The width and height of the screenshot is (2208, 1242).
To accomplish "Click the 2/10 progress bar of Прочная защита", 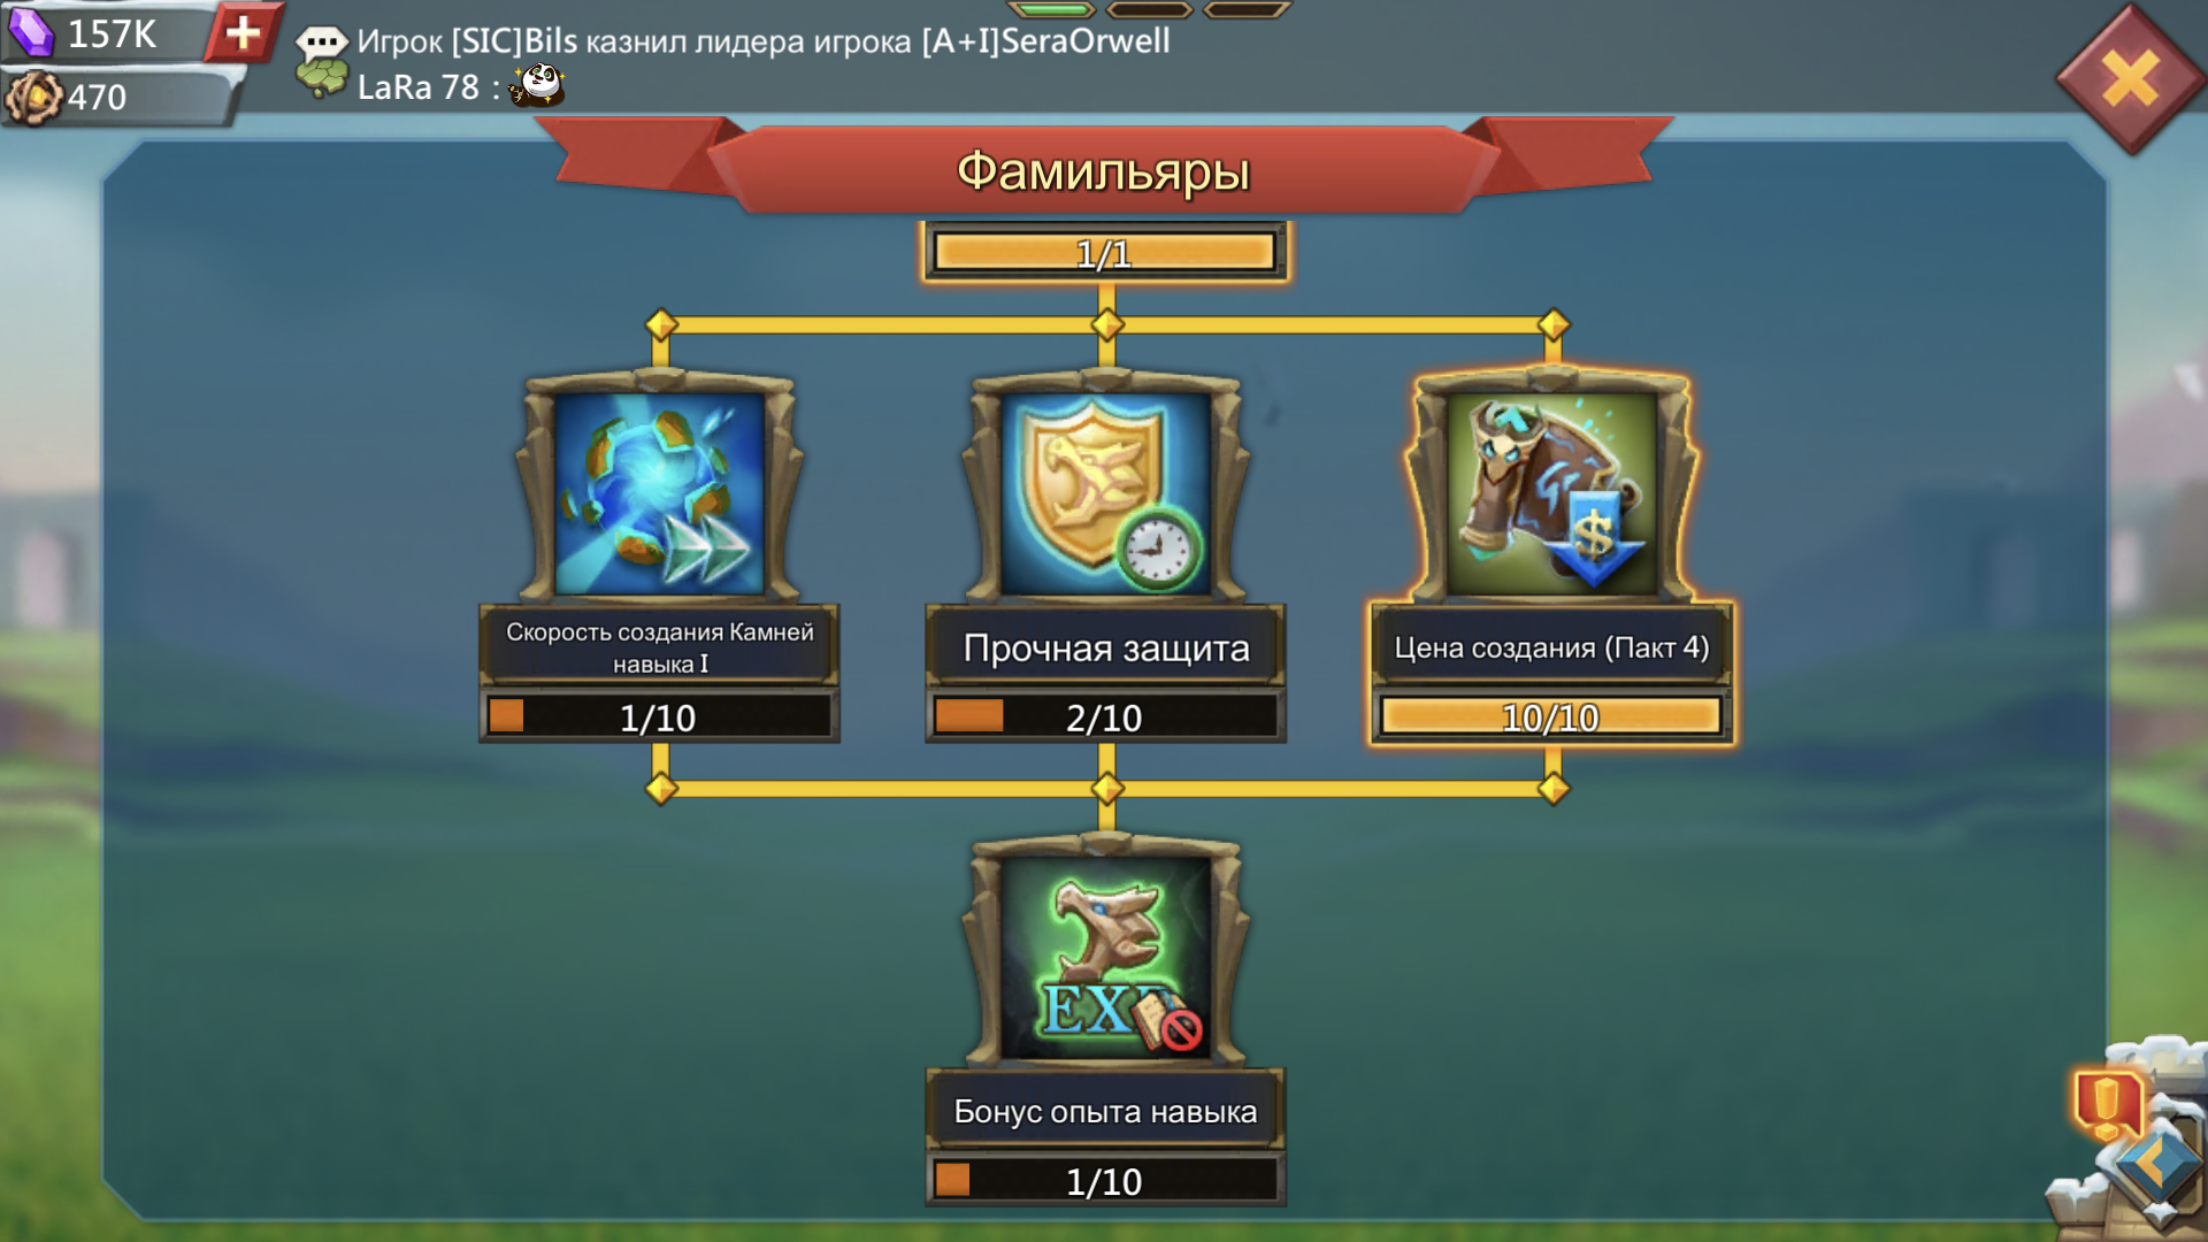I will tap(1106, 716).
